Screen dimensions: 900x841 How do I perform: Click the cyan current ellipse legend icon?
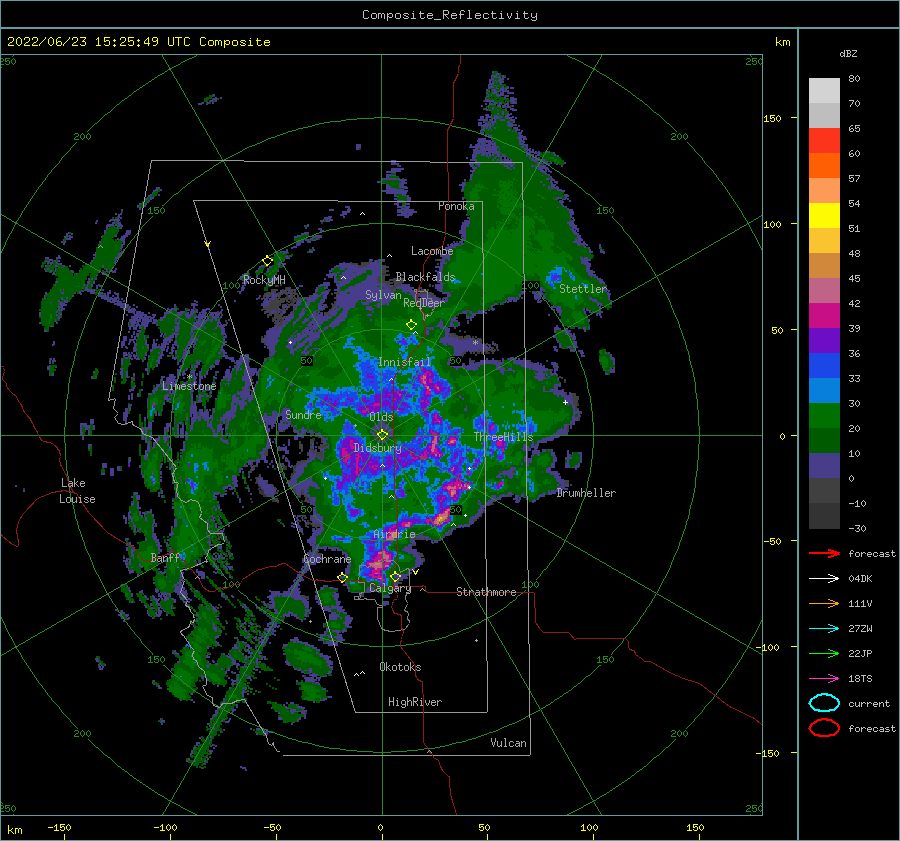pos(824,703)
